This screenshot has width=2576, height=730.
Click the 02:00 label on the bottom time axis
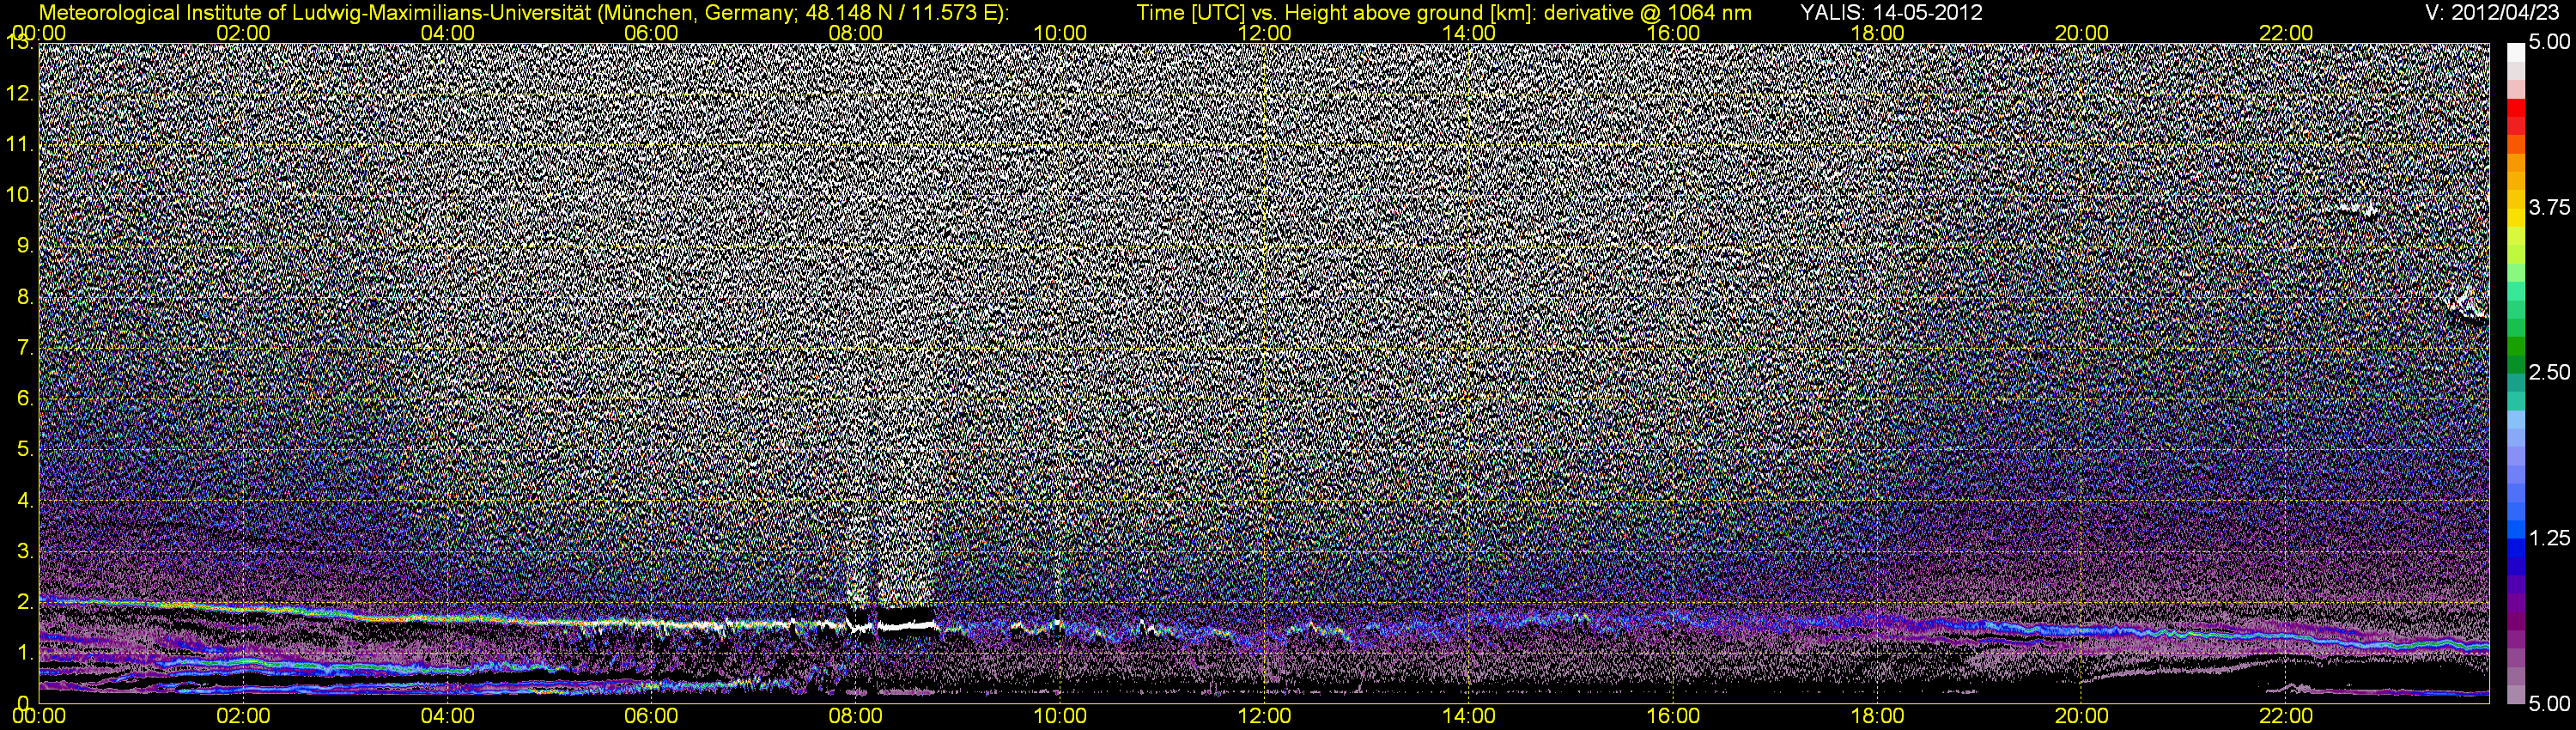click(243, 716)
